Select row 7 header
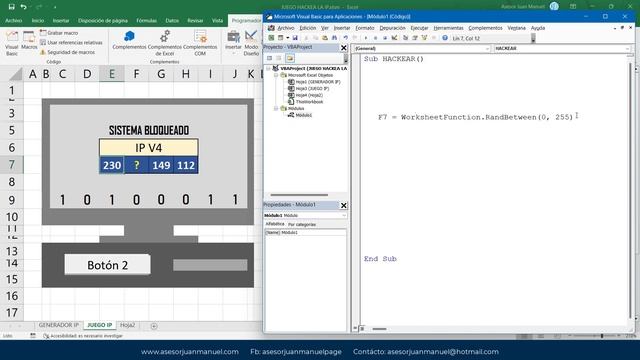640x360 pixels. coord(11,164)
